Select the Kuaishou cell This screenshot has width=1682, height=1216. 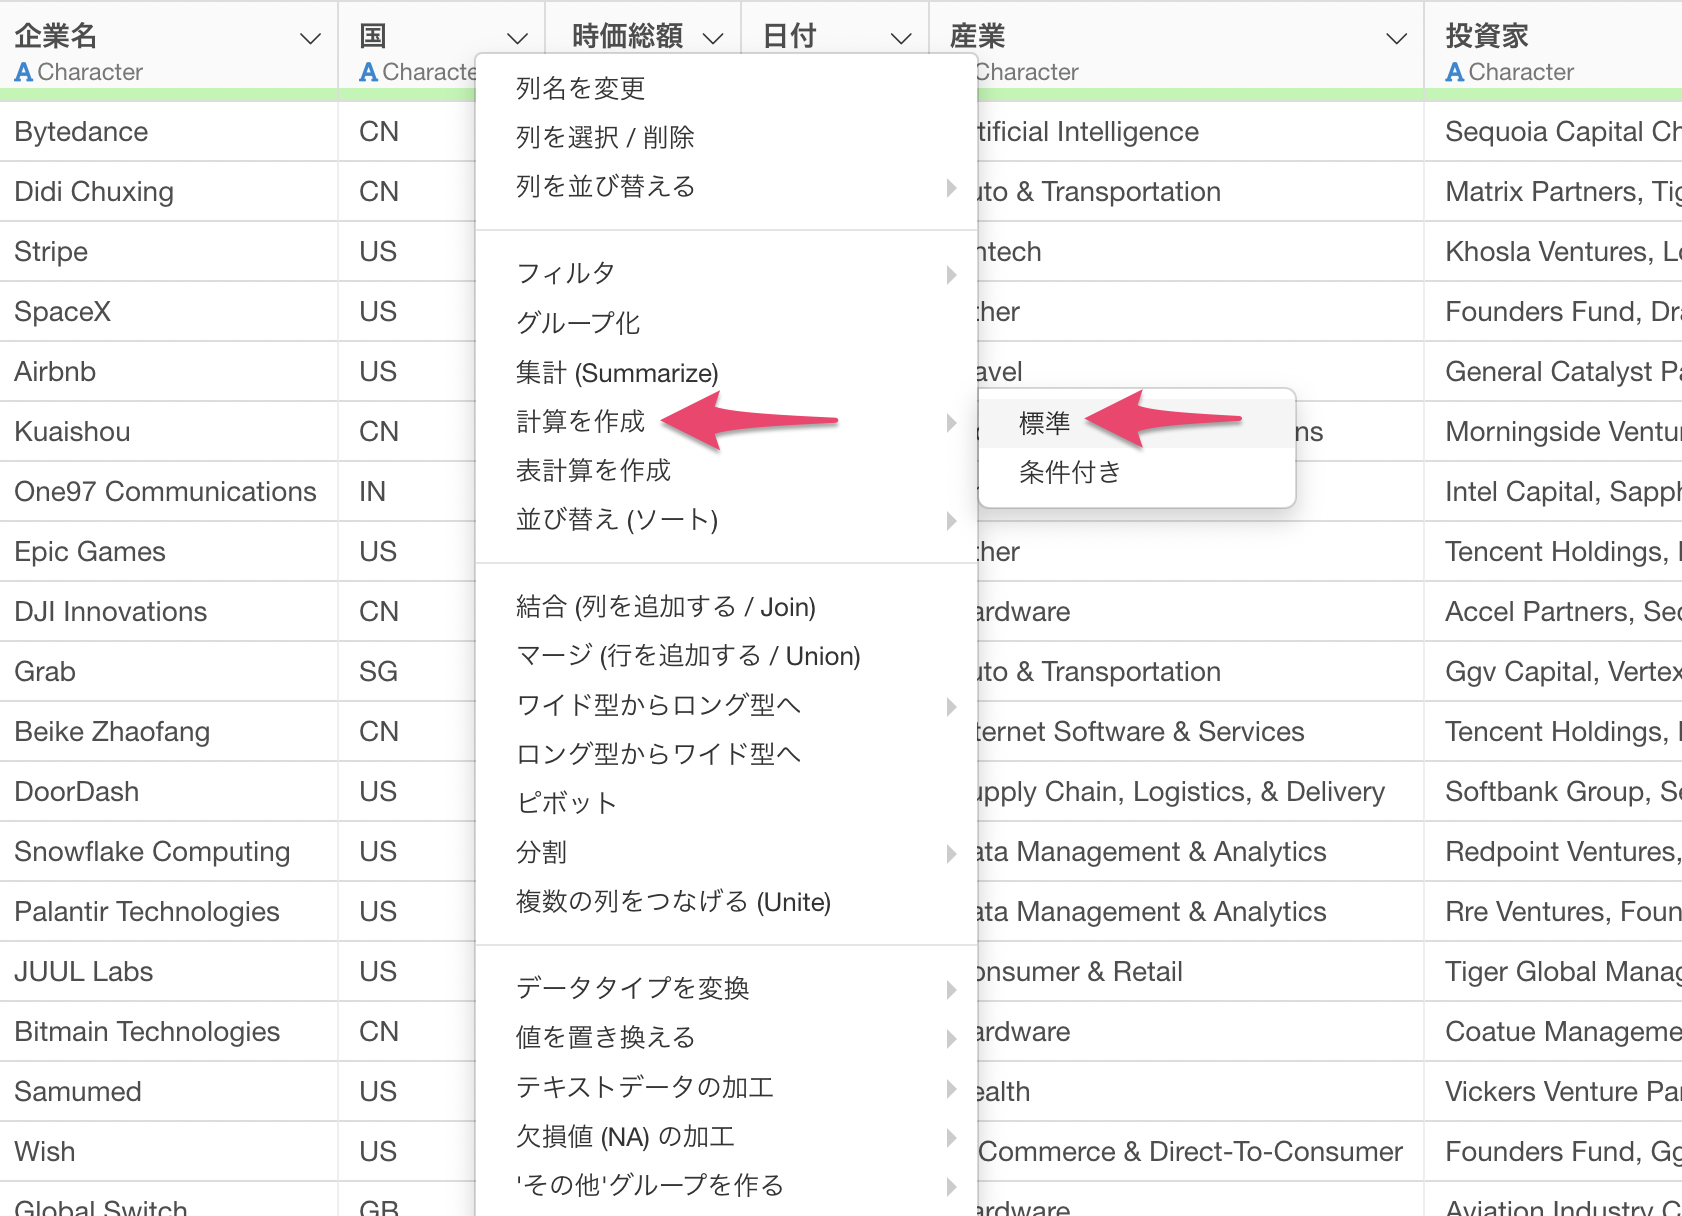click(169, 431)
